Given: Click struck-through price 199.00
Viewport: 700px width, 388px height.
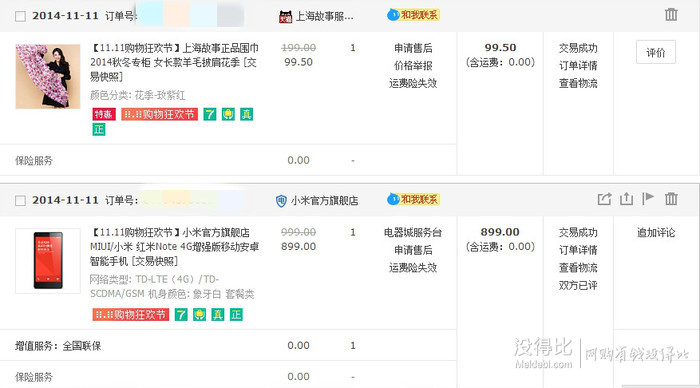Looking at the screenshot, I should click(298, 47).
